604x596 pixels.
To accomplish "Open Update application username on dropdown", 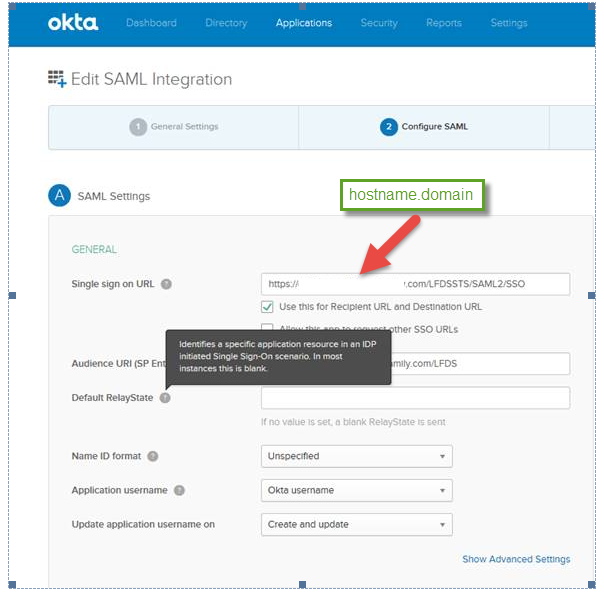I will point(356,524).
